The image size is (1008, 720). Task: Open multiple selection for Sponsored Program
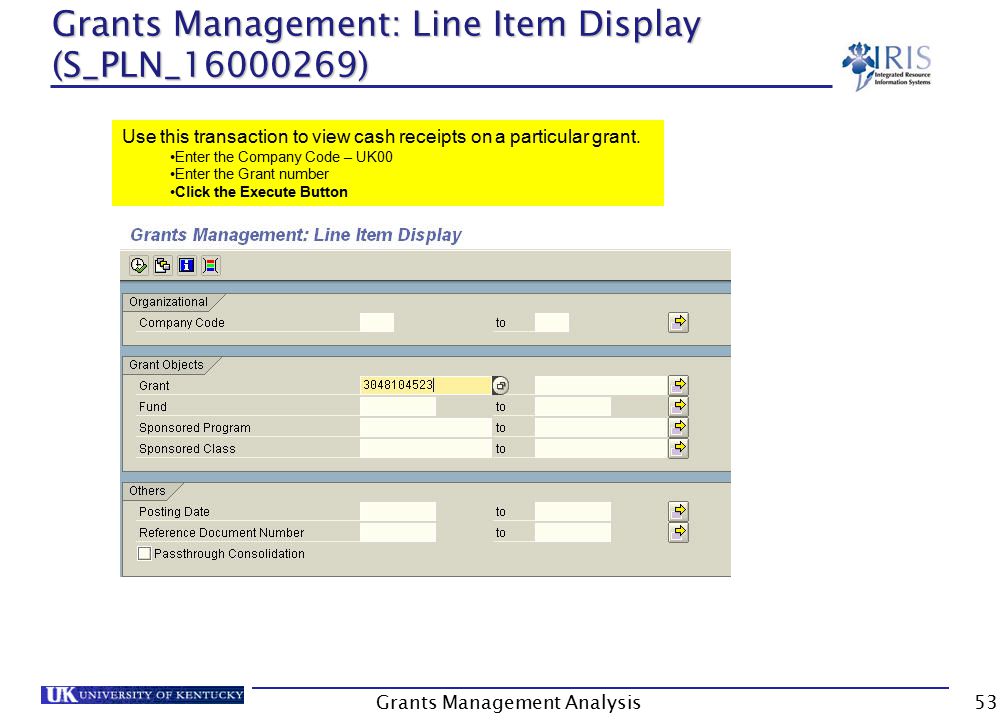678,427
